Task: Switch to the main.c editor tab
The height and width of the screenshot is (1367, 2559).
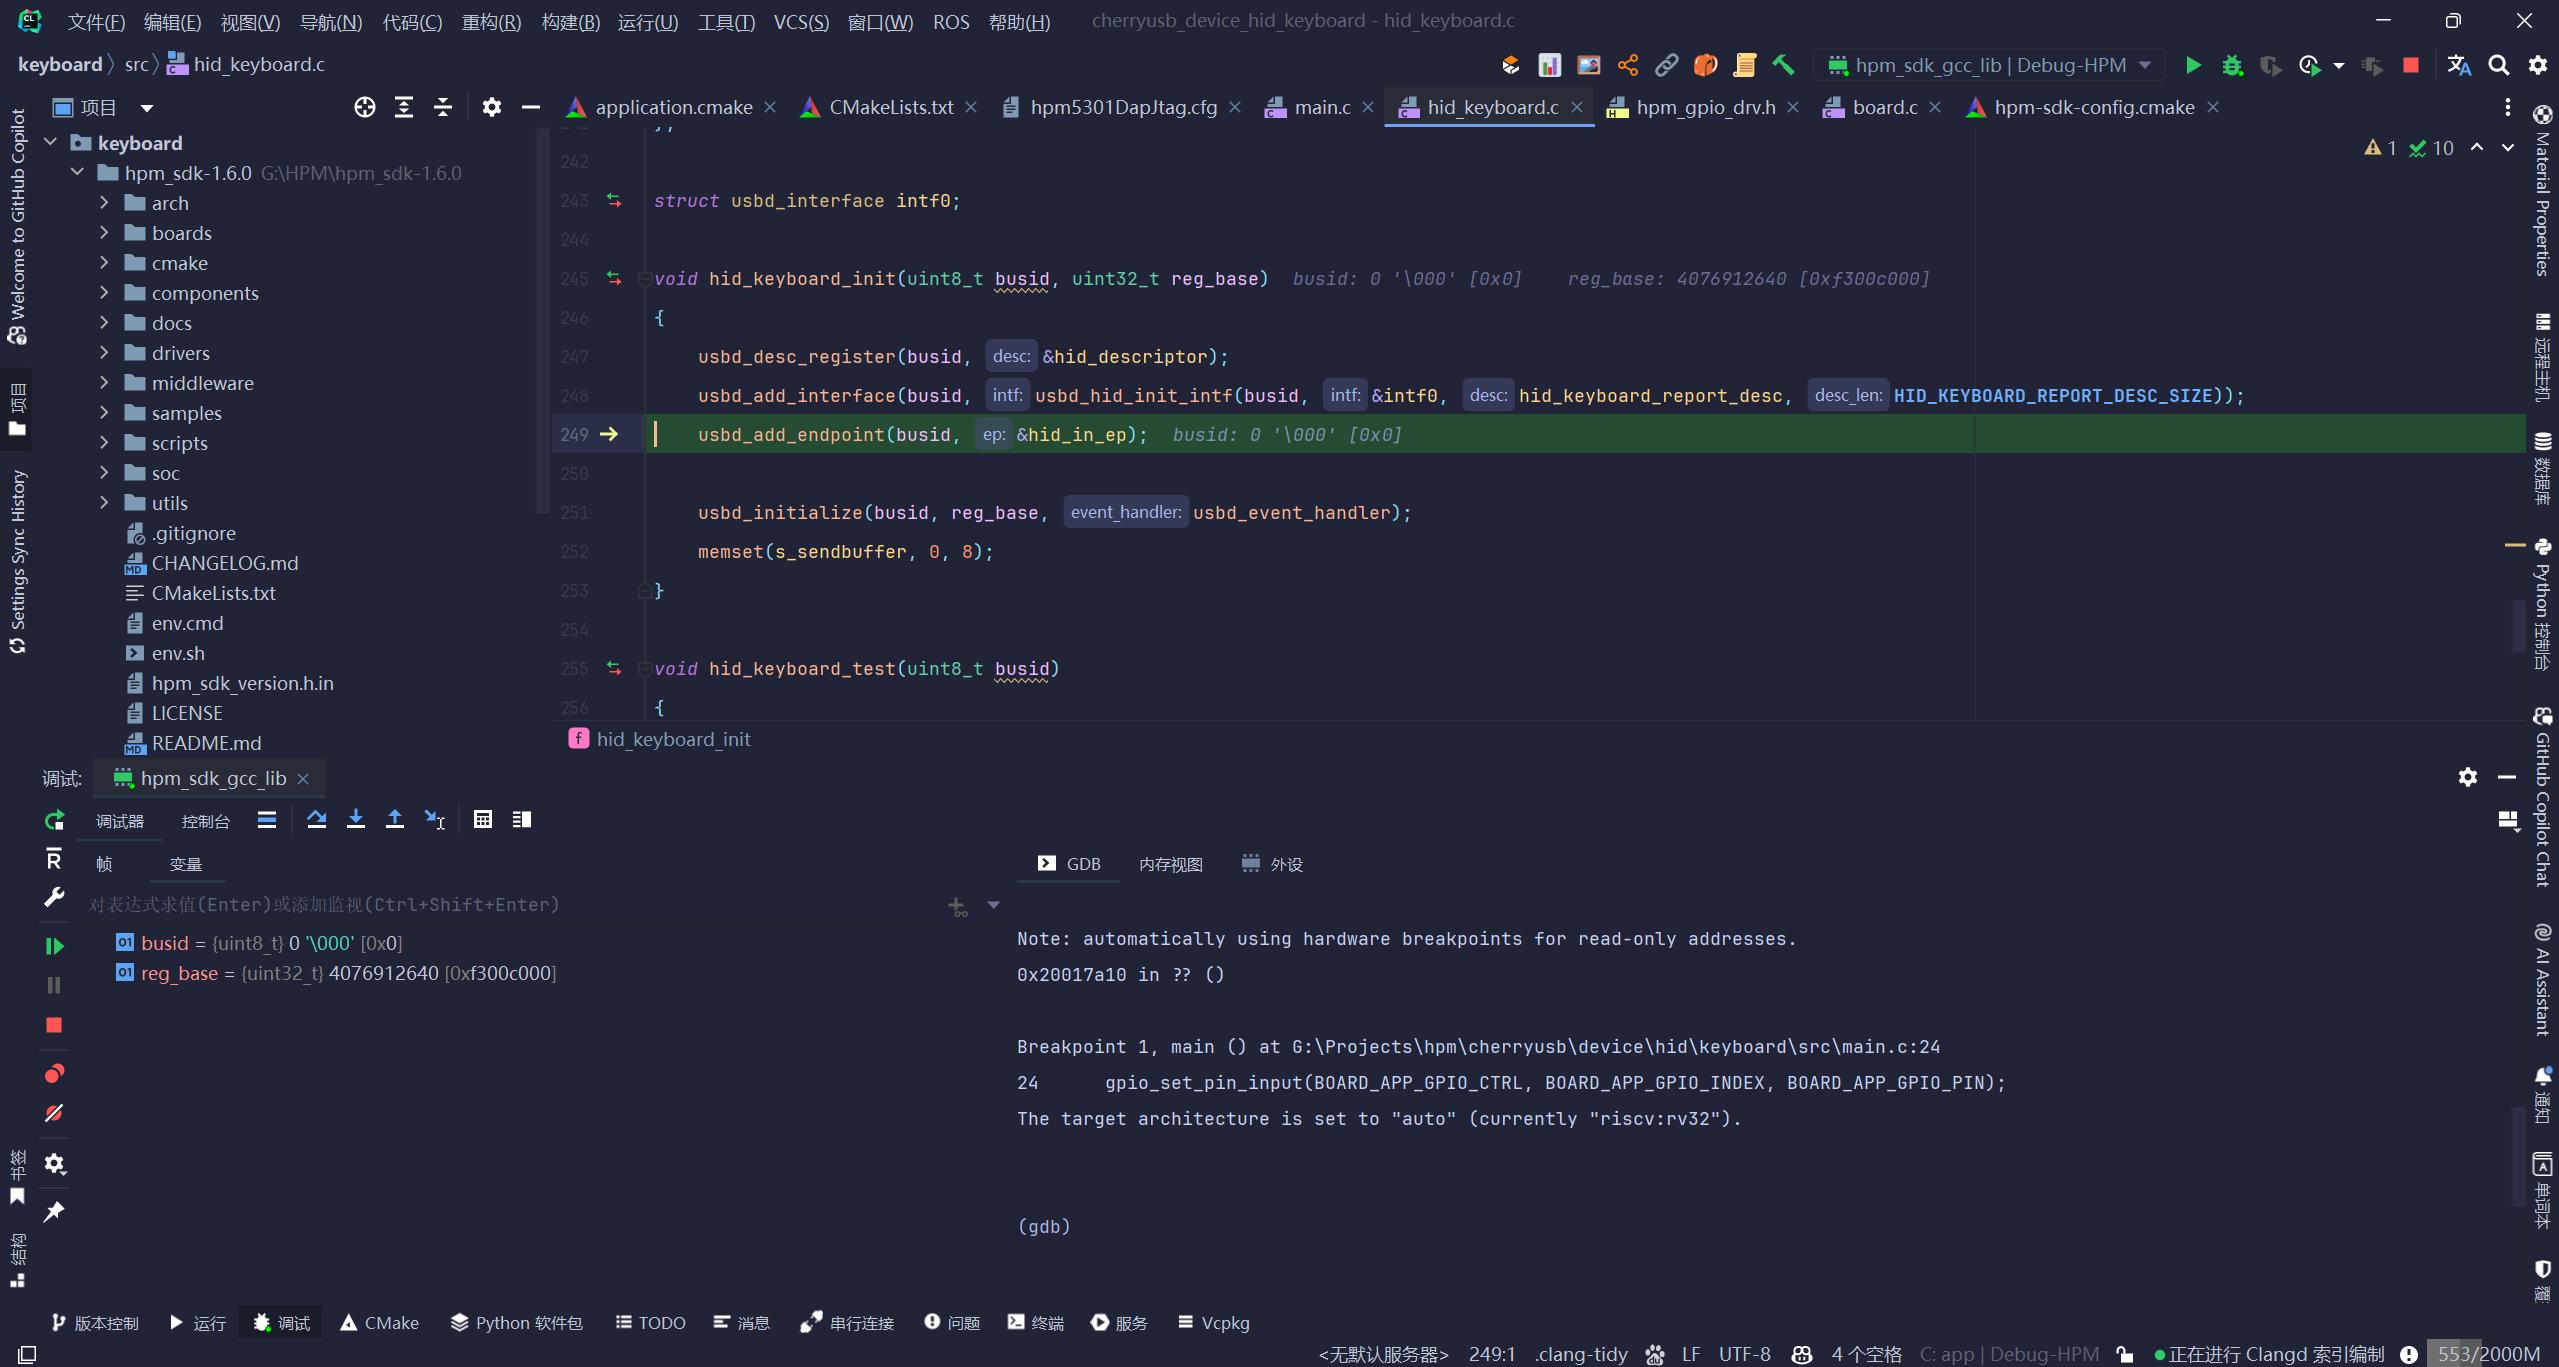Action: click(1321, 107)
